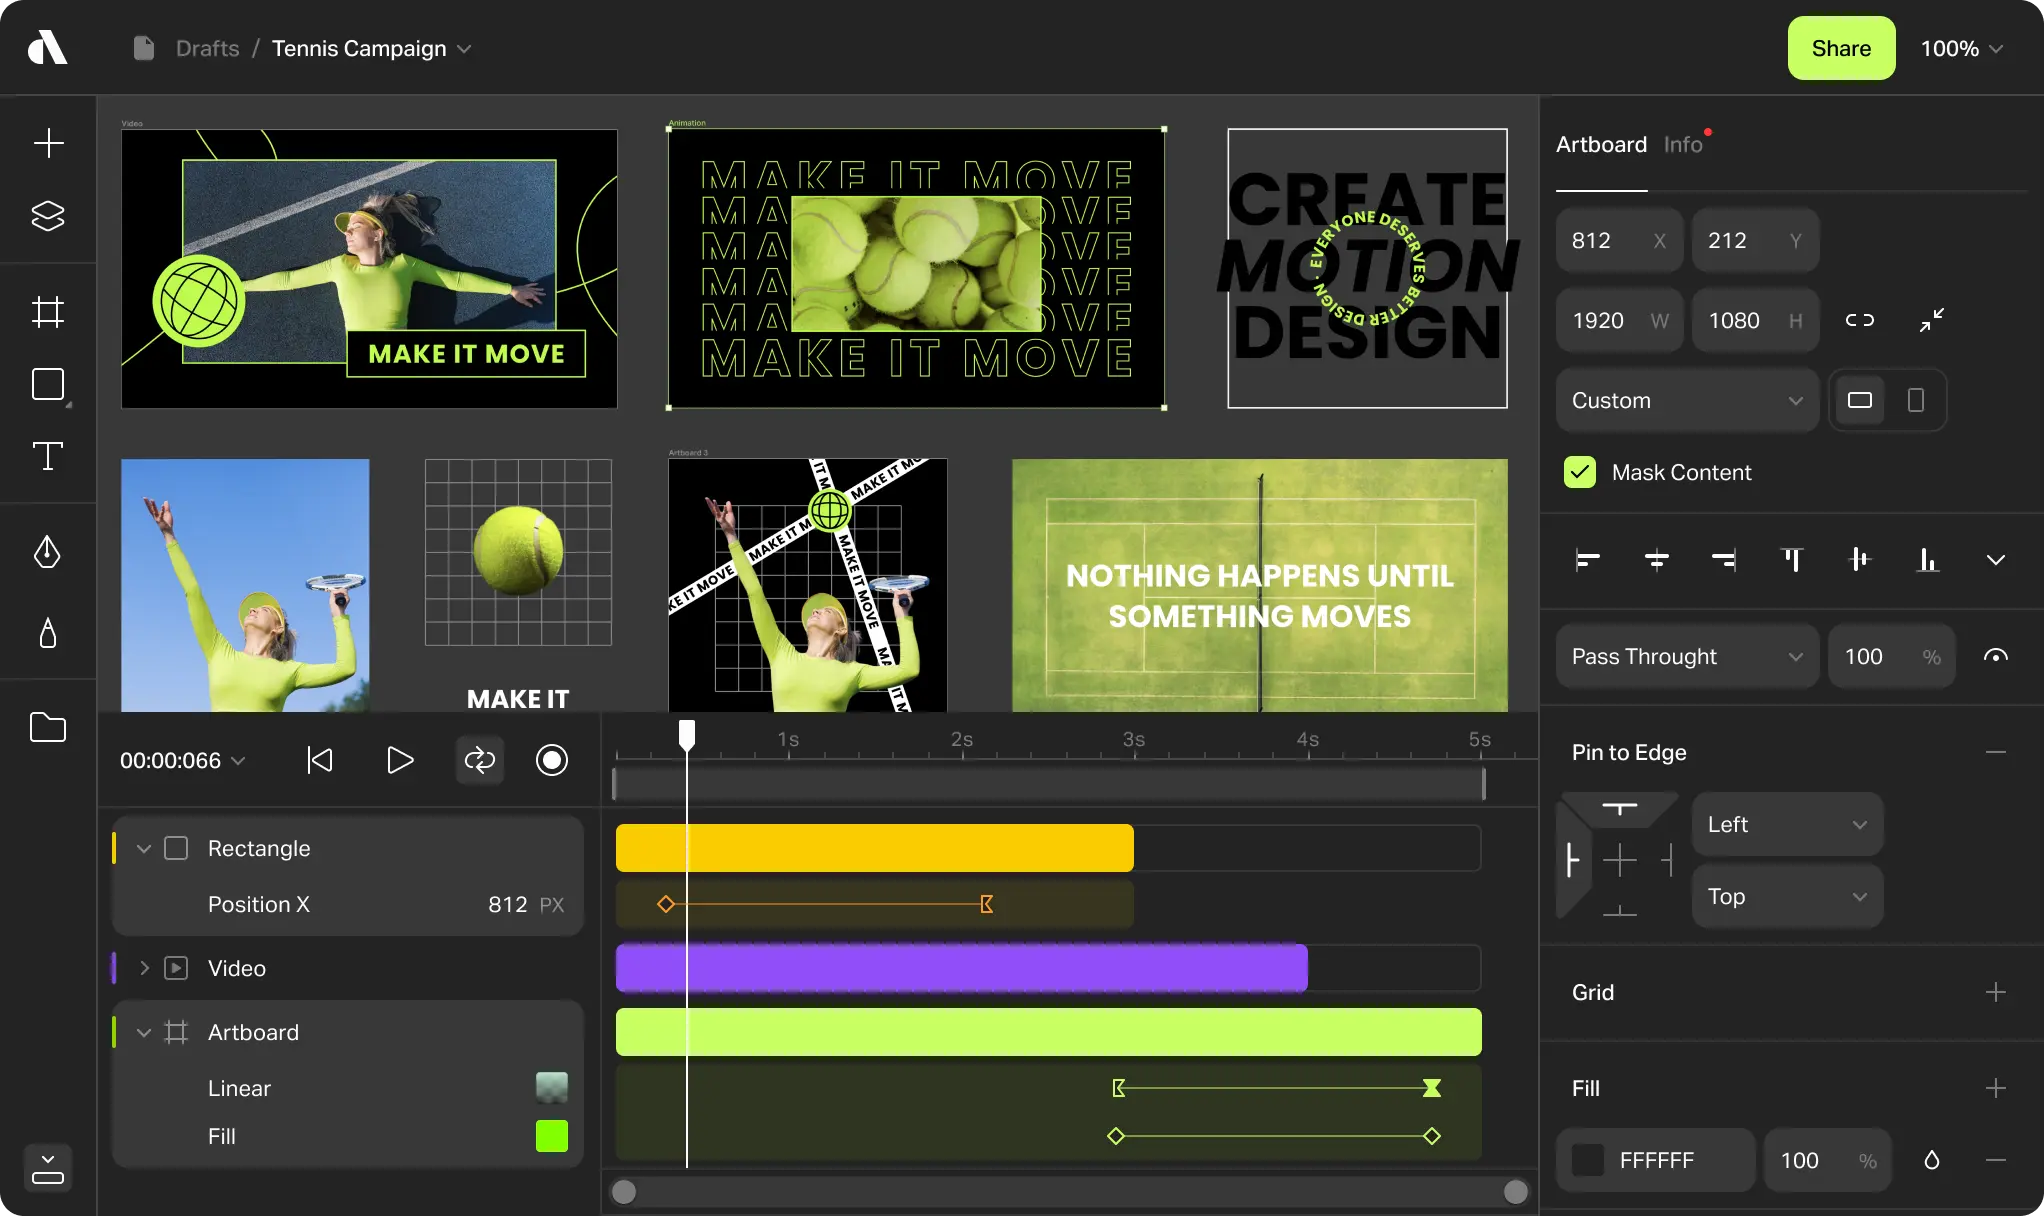This screenshot has width=2044, height=1216.
Task: Toggle portrait orientation for the artboard
Action: tap(1916, 400)
